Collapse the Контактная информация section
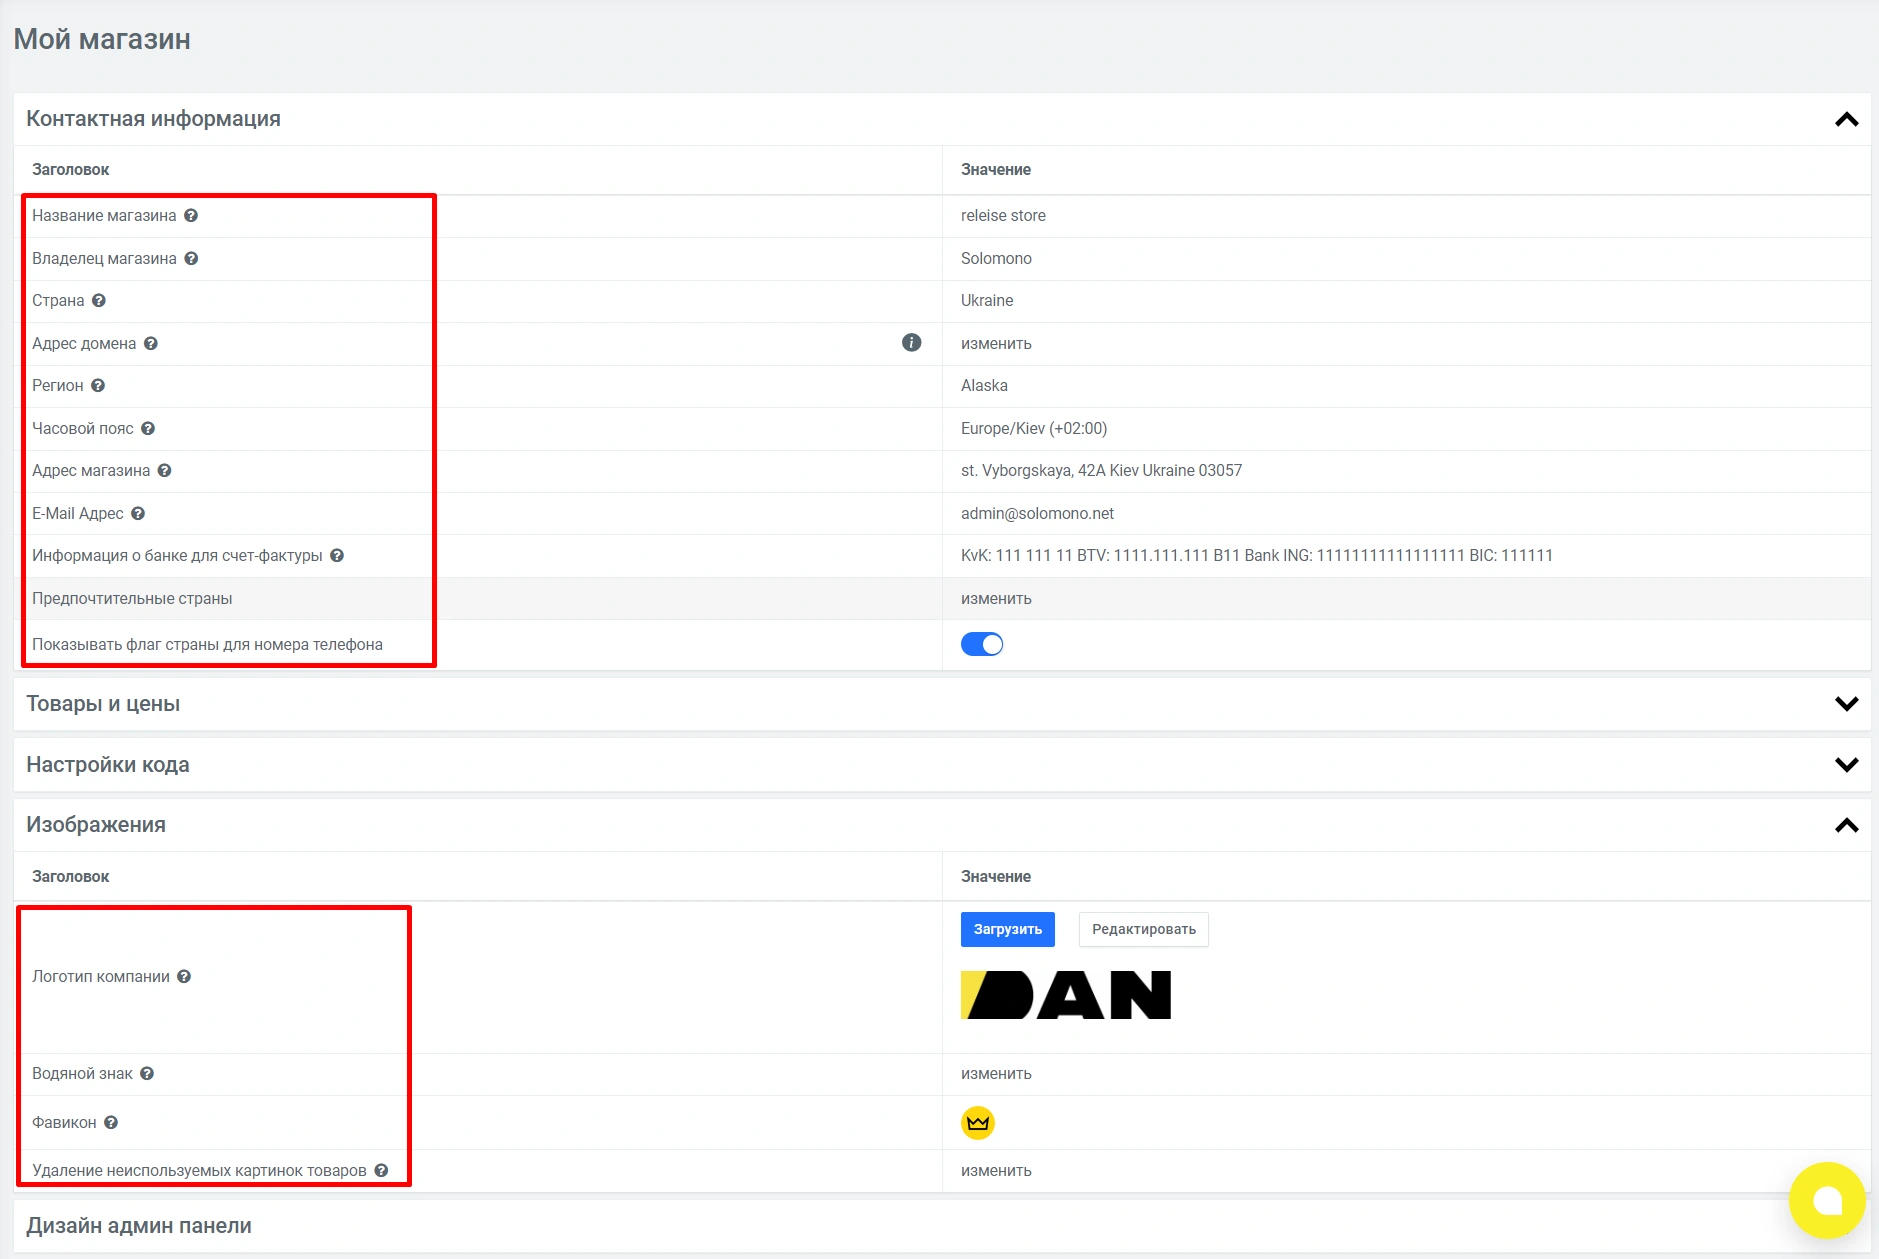Screen dimensions: 1879x1259 point(1846,120)
